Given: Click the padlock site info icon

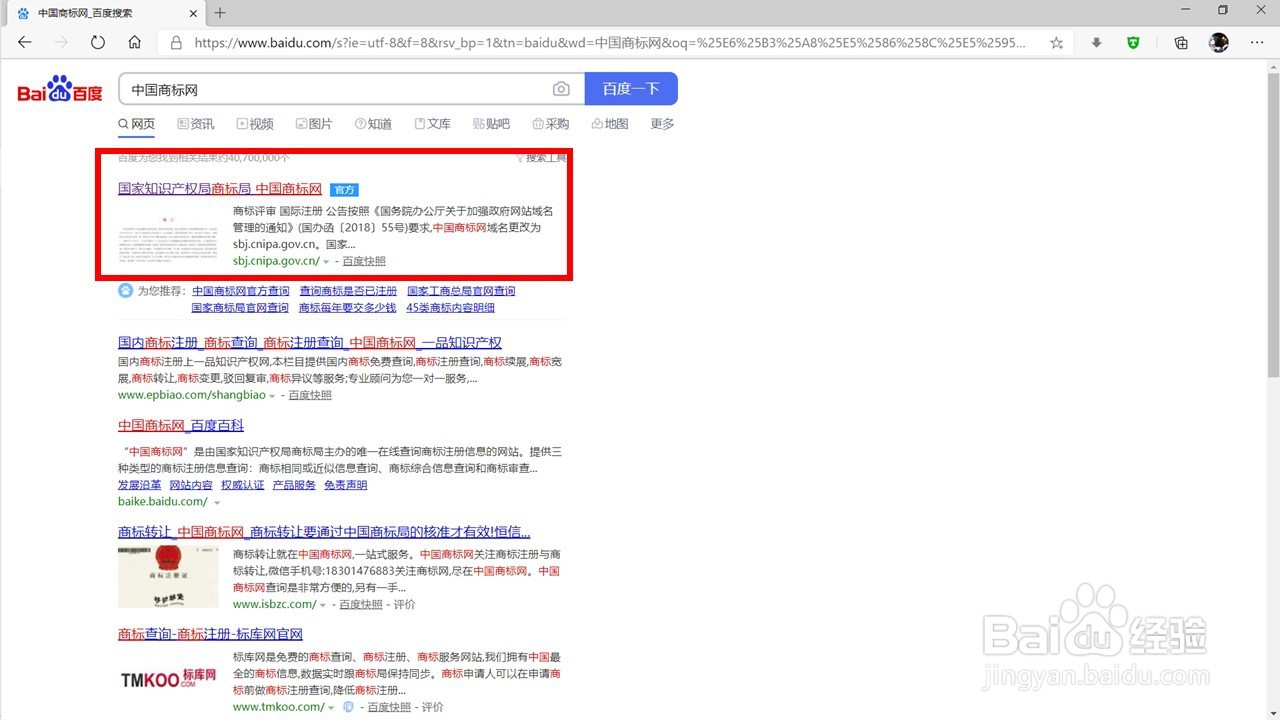Looking at the screenshot, I should (x=176, y=43).
